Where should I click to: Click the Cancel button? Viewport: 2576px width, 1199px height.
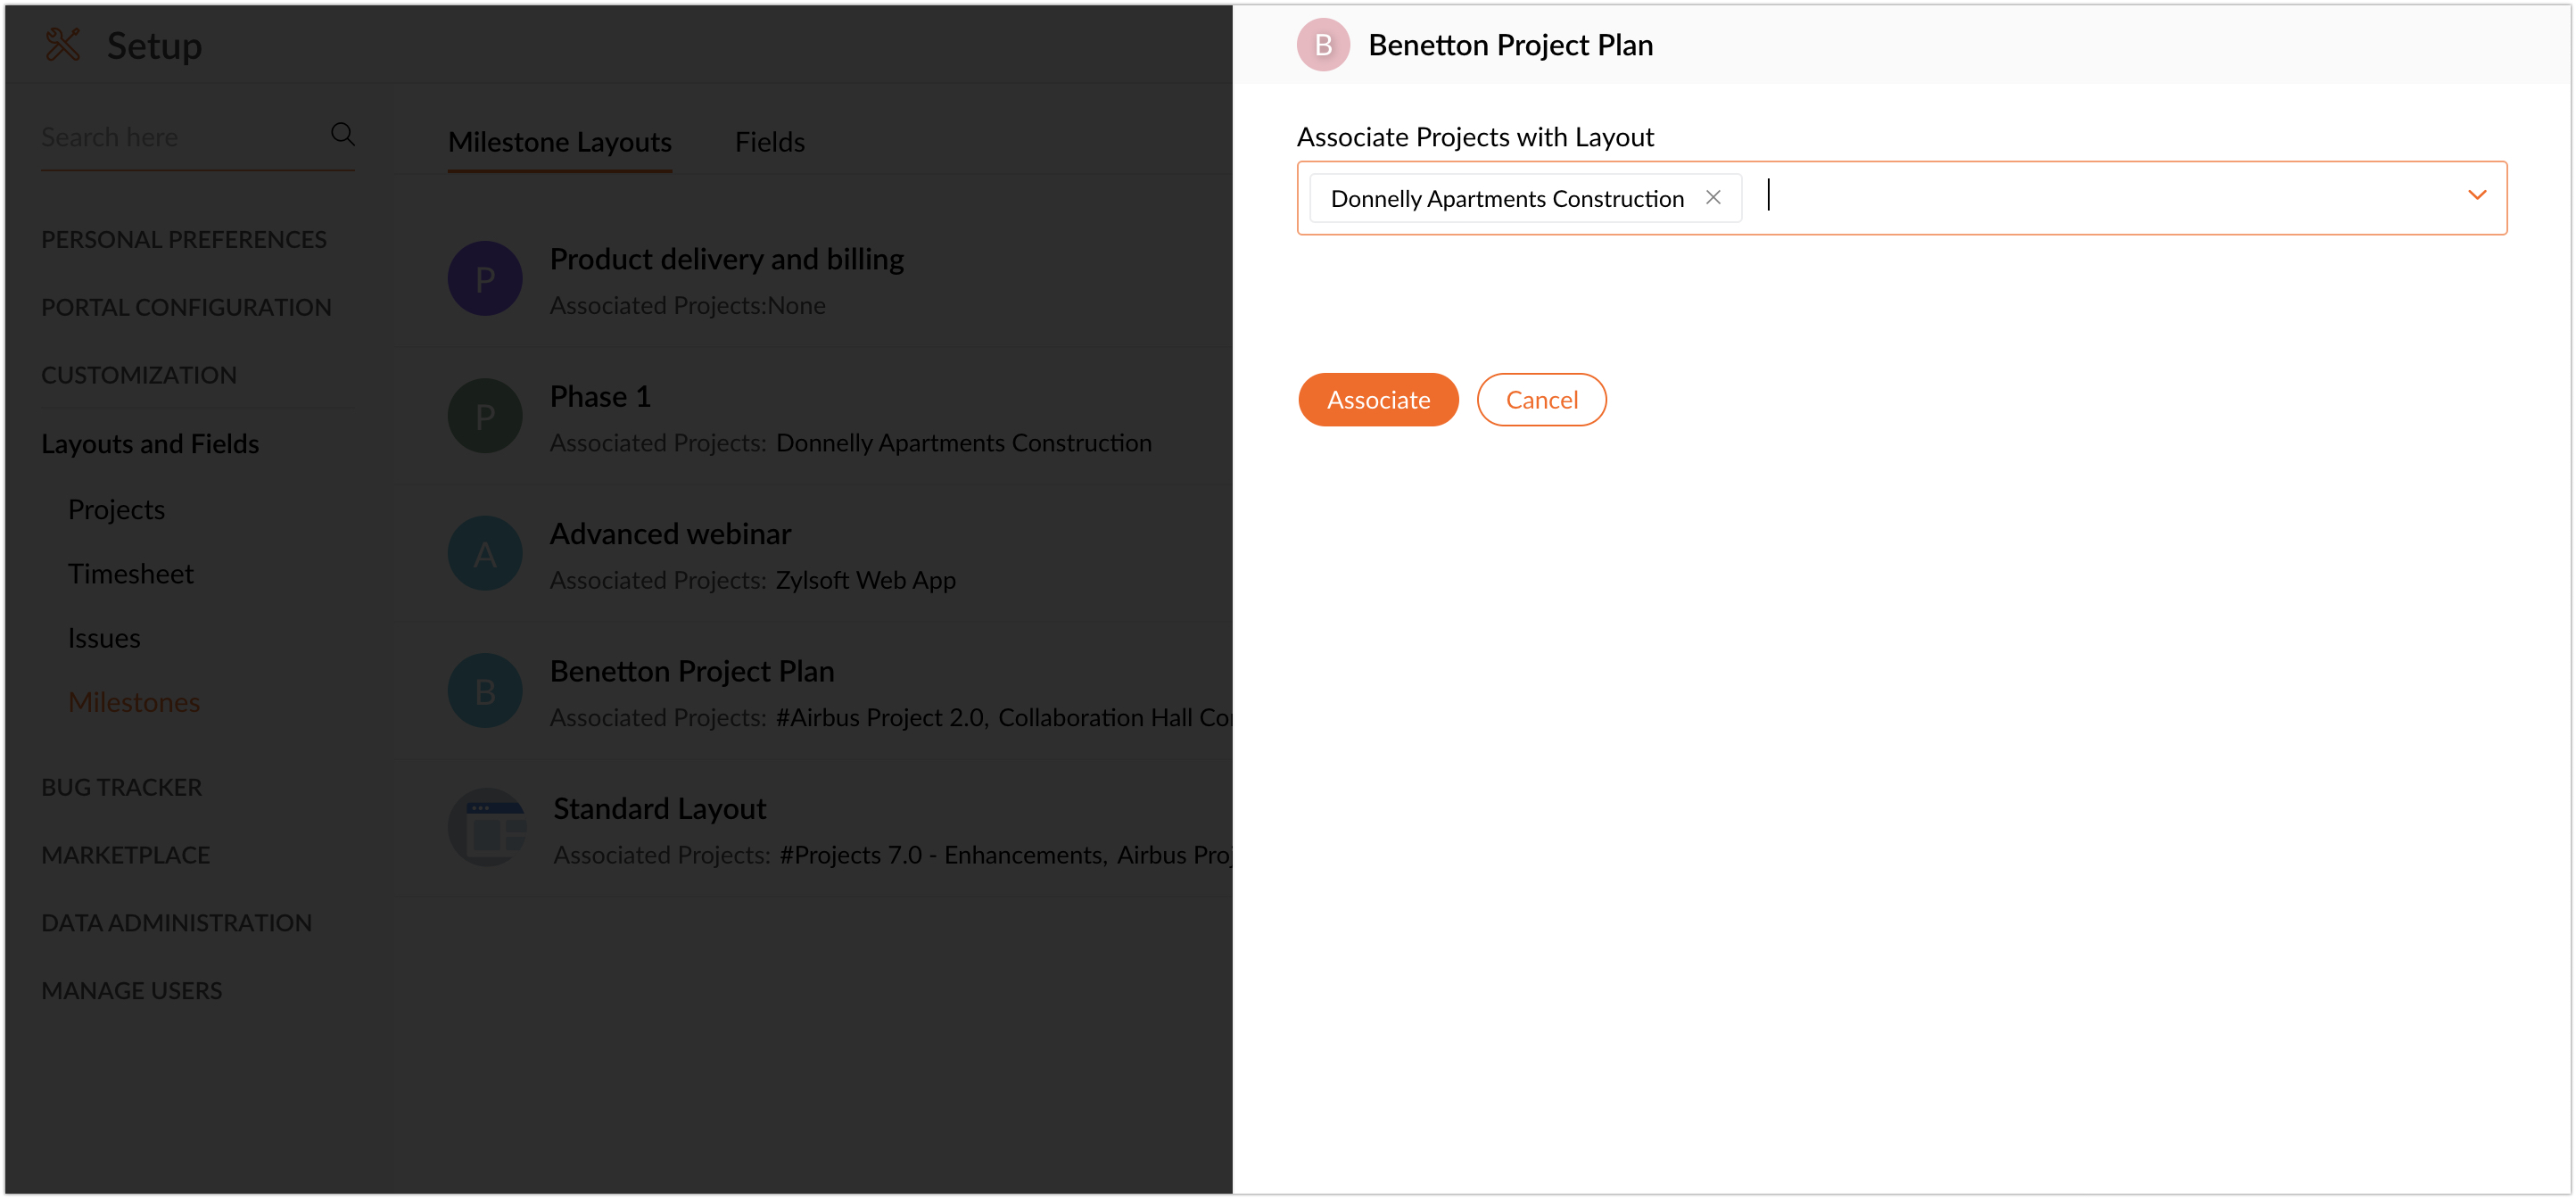point(1541,400)
